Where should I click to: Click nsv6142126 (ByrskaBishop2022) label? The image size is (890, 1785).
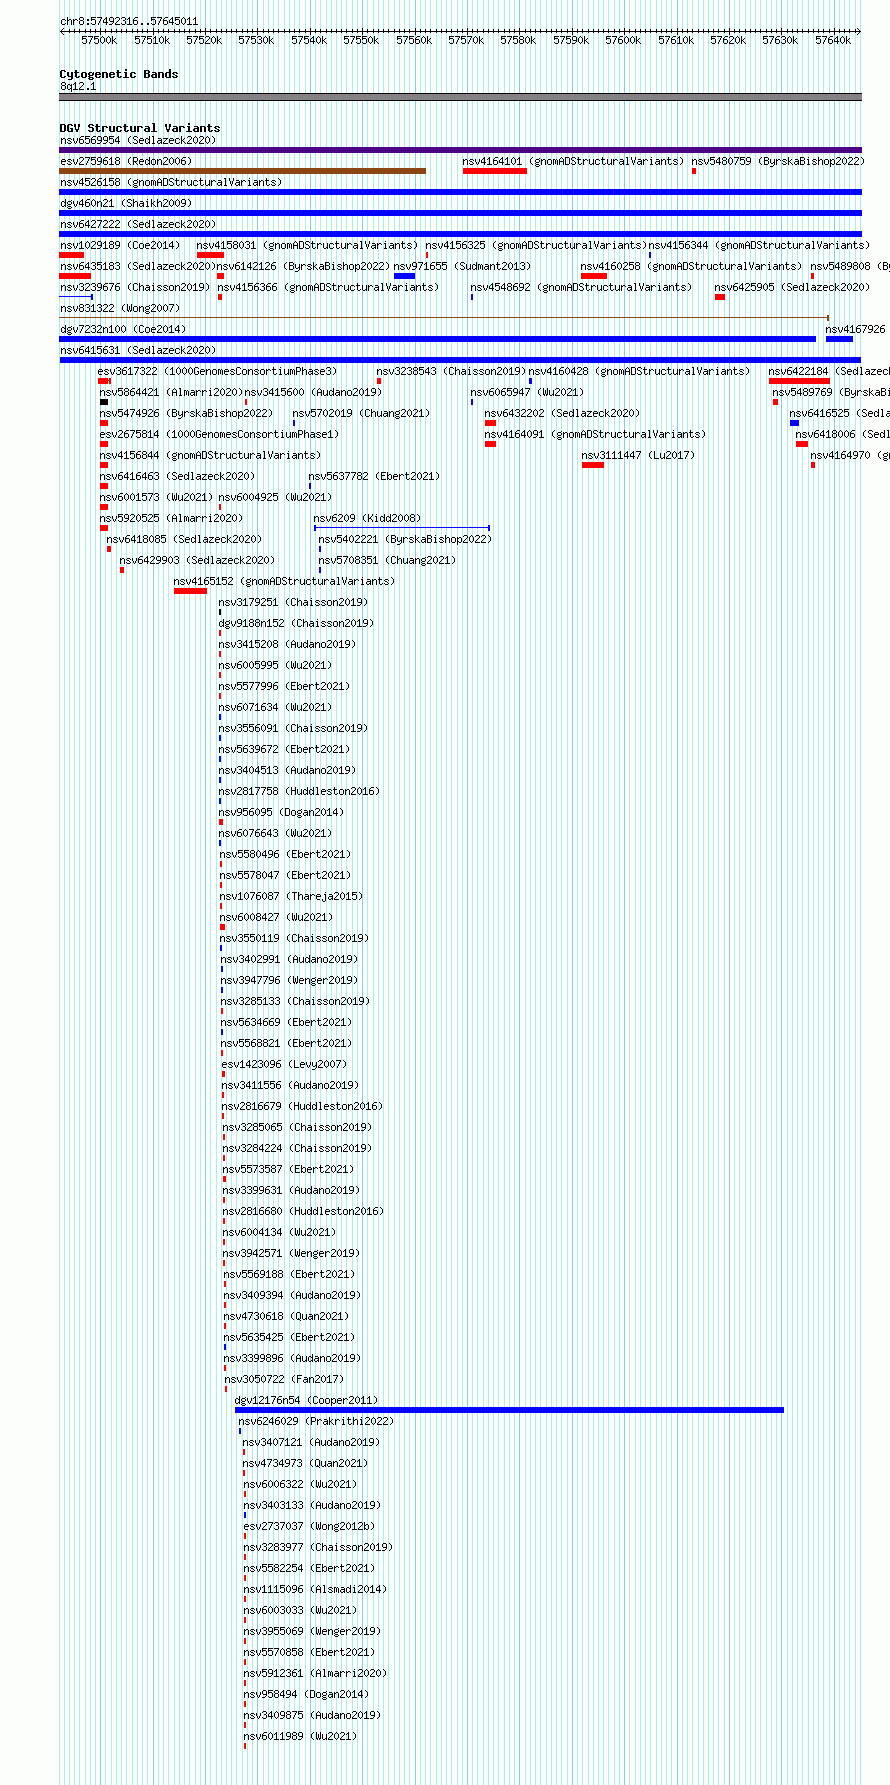[304, 266]
